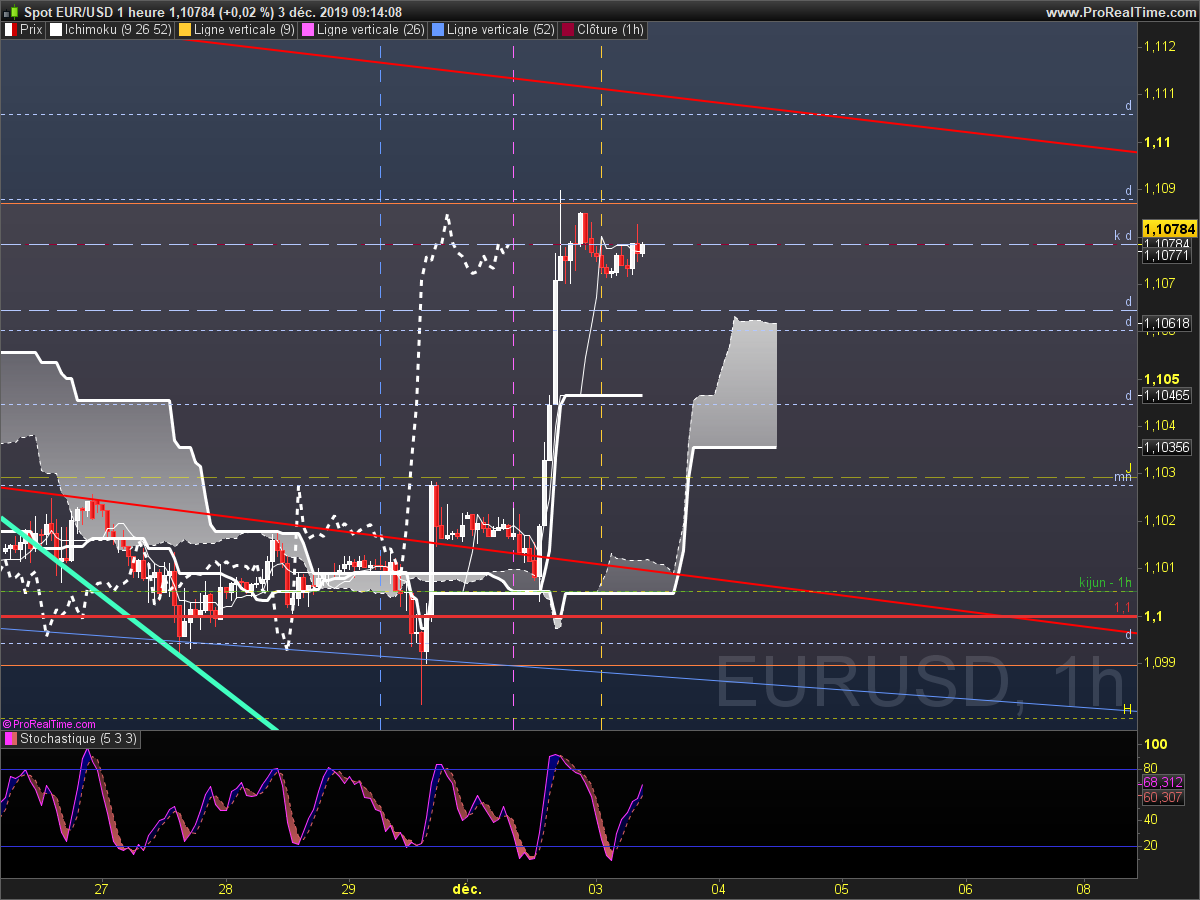Click the stochastic value tag 60,307
The image size is (1200, 900).
coord(1163,797)
